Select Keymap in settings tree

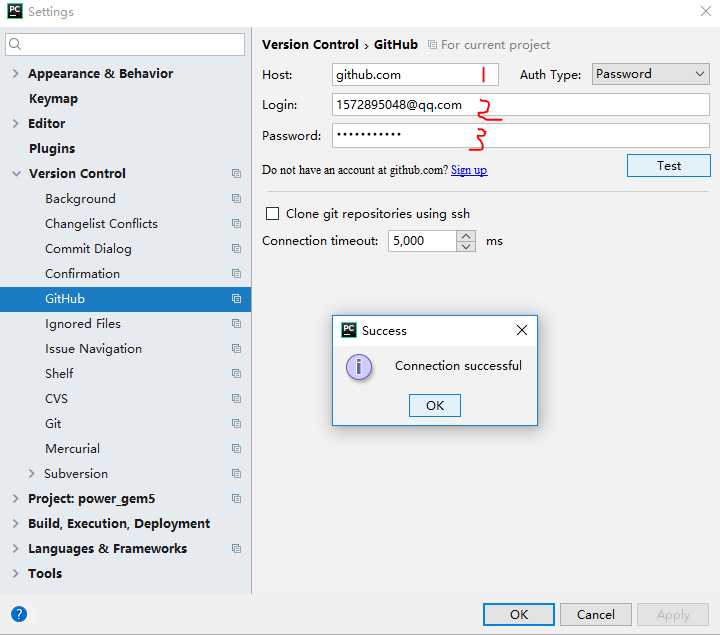tap(53, 99)
